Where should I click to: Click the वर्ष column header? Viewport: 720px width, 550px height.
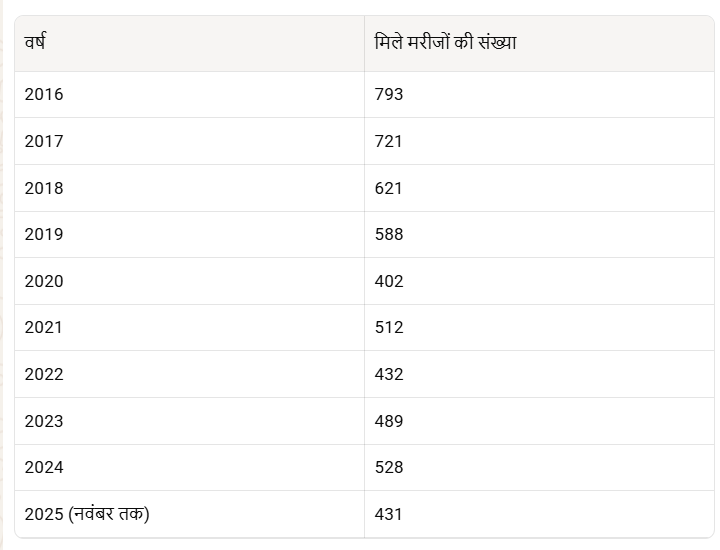coord(35,43)
